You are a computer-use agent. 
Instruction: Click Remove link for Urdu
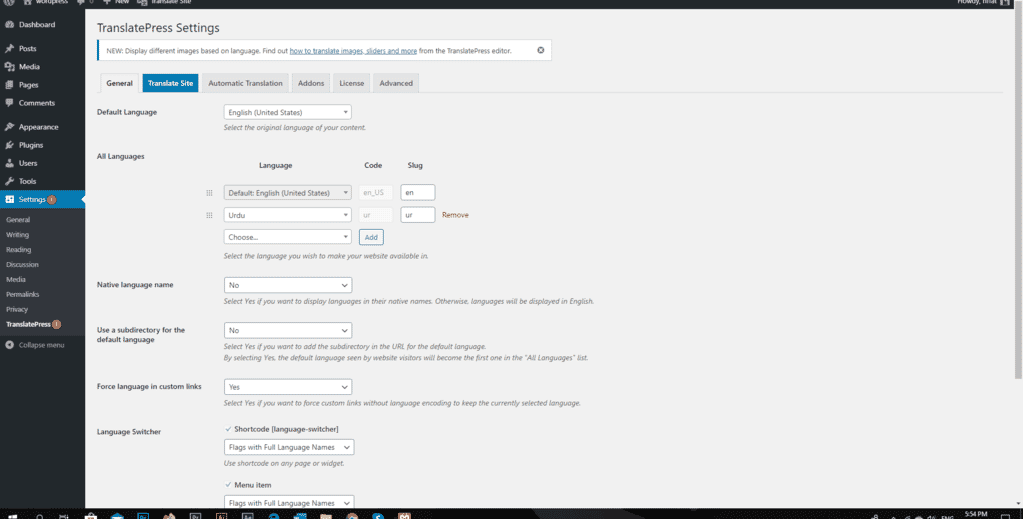455,215
